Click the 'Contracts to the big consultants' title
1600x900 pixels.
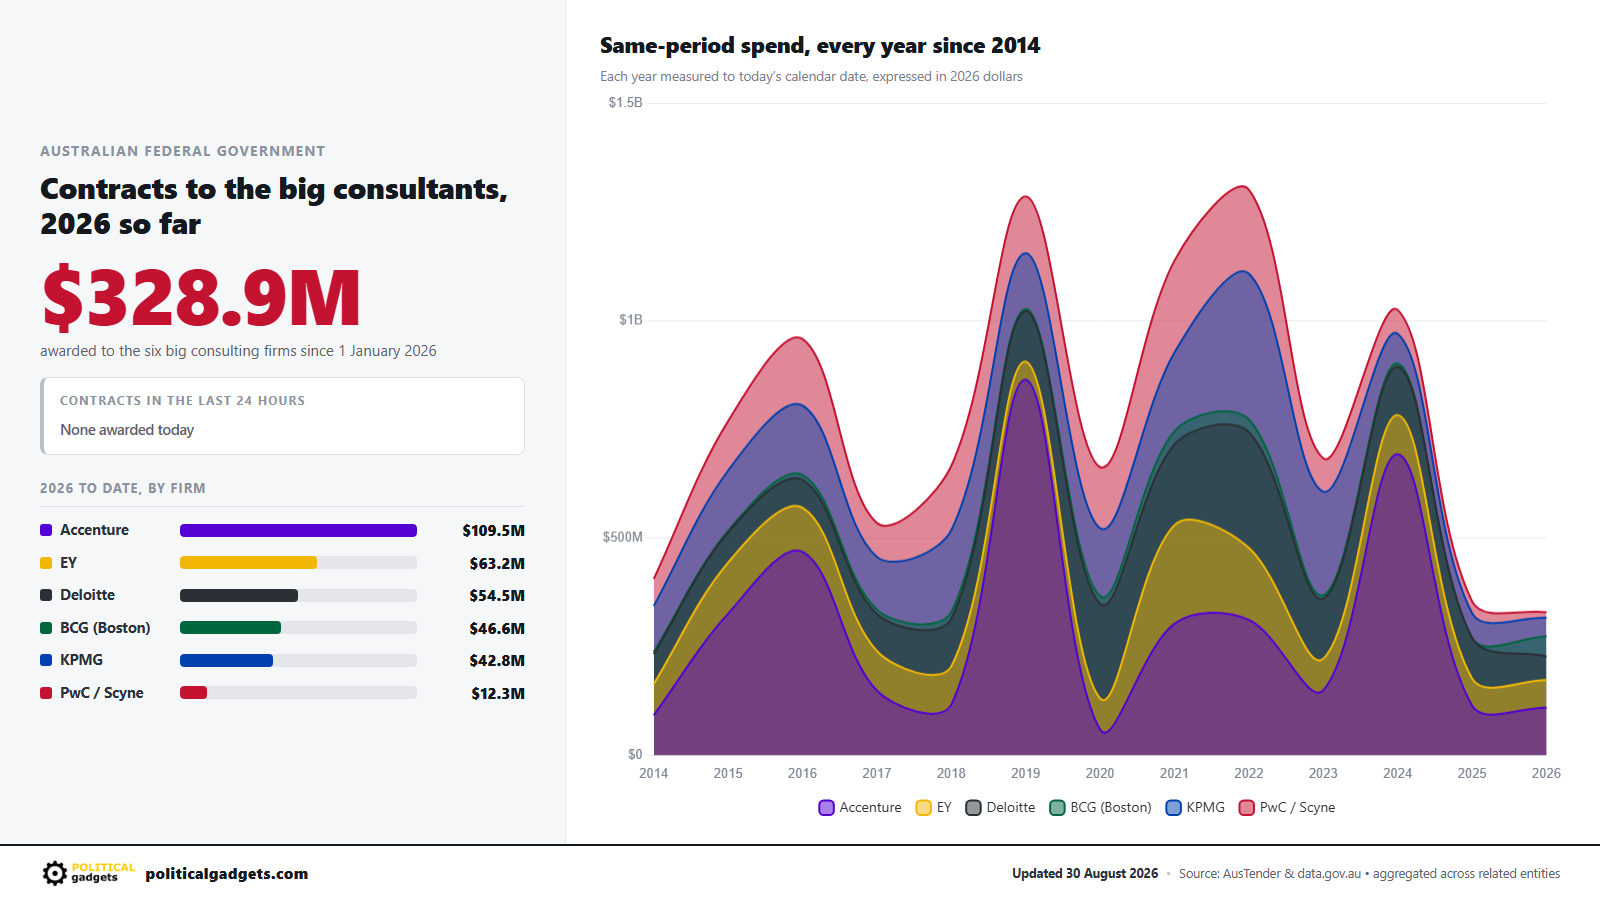coord(274,206)
